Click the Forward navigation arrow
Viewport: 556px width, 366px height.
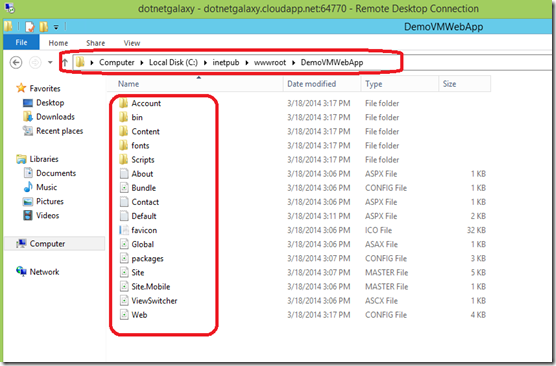click(35, 62)
